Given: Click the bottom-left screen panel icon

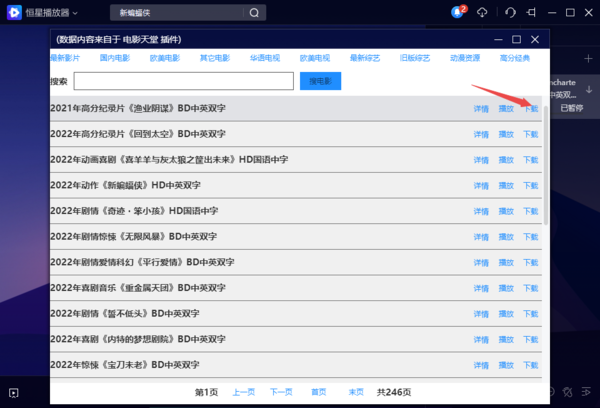Looking at the screenshot, I should (14, 393).
